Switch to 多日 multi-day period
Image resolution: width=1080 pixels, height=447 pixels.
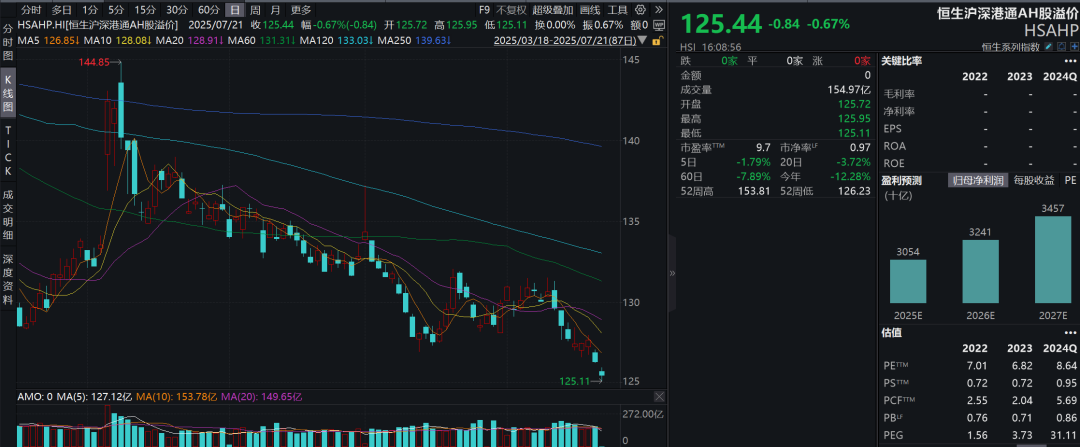61,10
